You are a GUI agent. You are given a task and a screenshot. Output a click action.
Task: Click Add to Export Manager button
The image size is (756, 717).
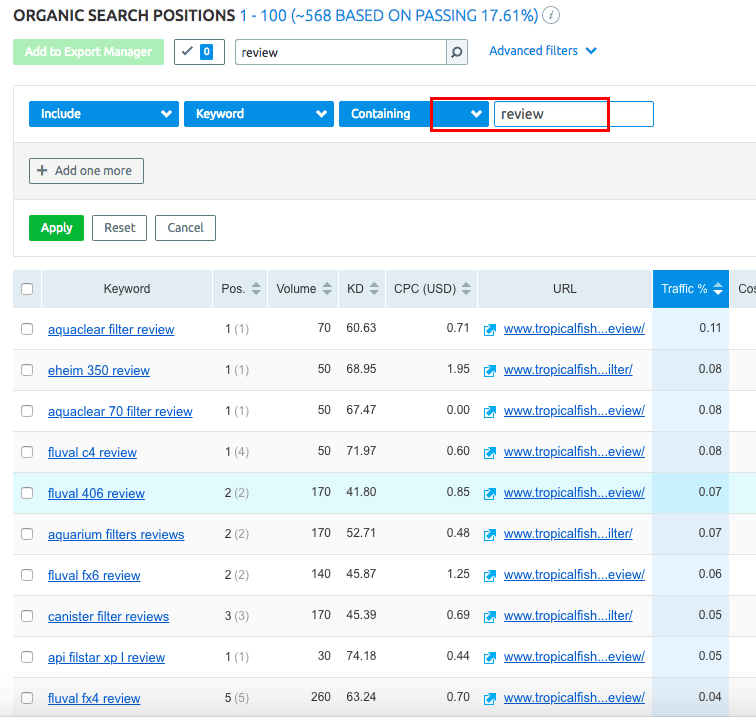[88, 52]
